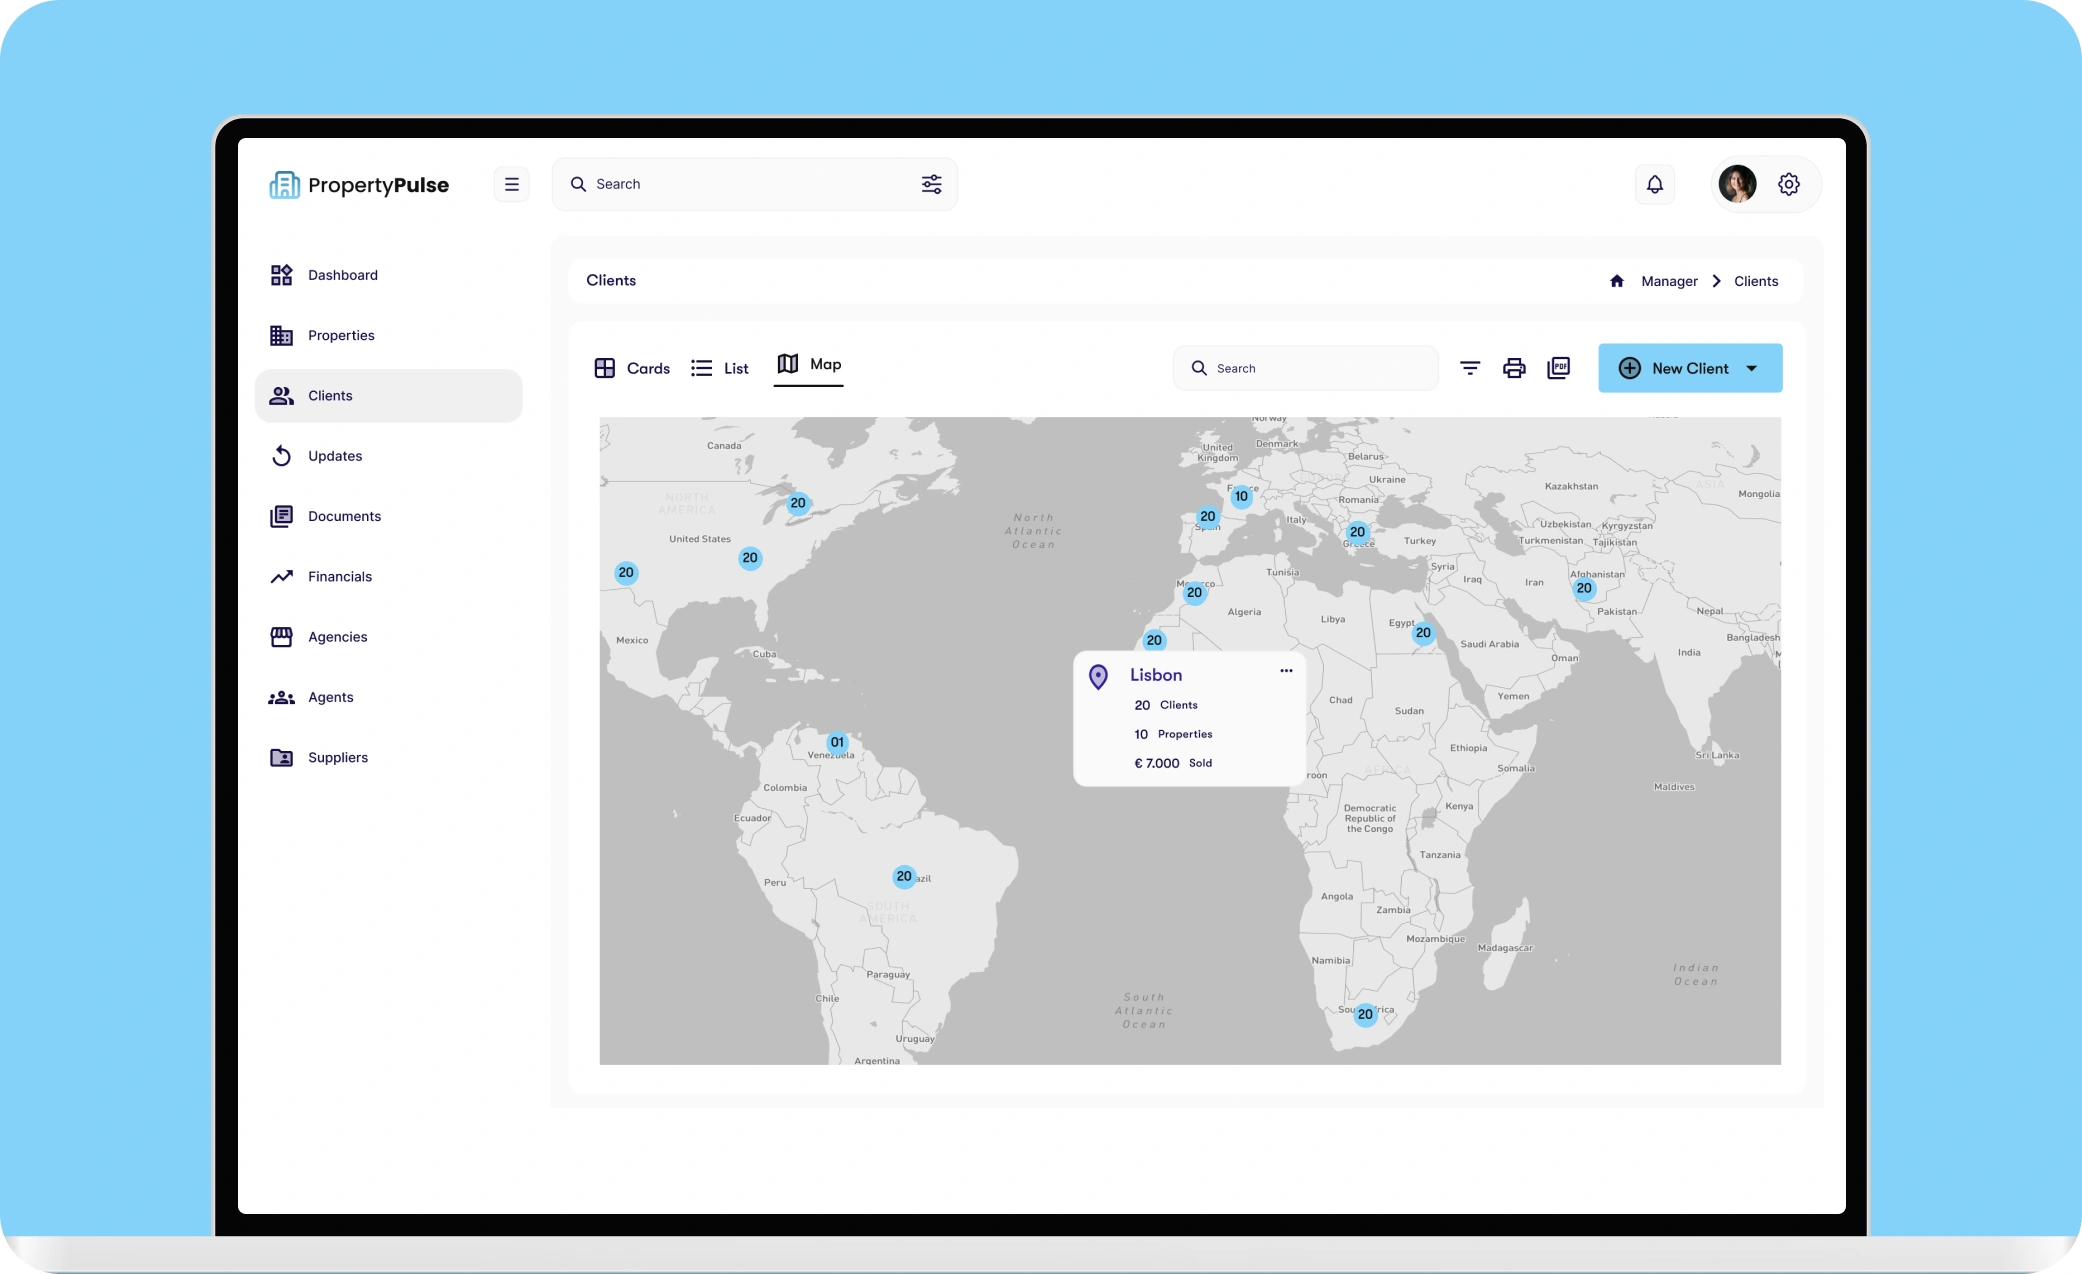This screenshot has width=2082, height=1274.
Task: Open Suppliers in sidebar
Action: 389,757
